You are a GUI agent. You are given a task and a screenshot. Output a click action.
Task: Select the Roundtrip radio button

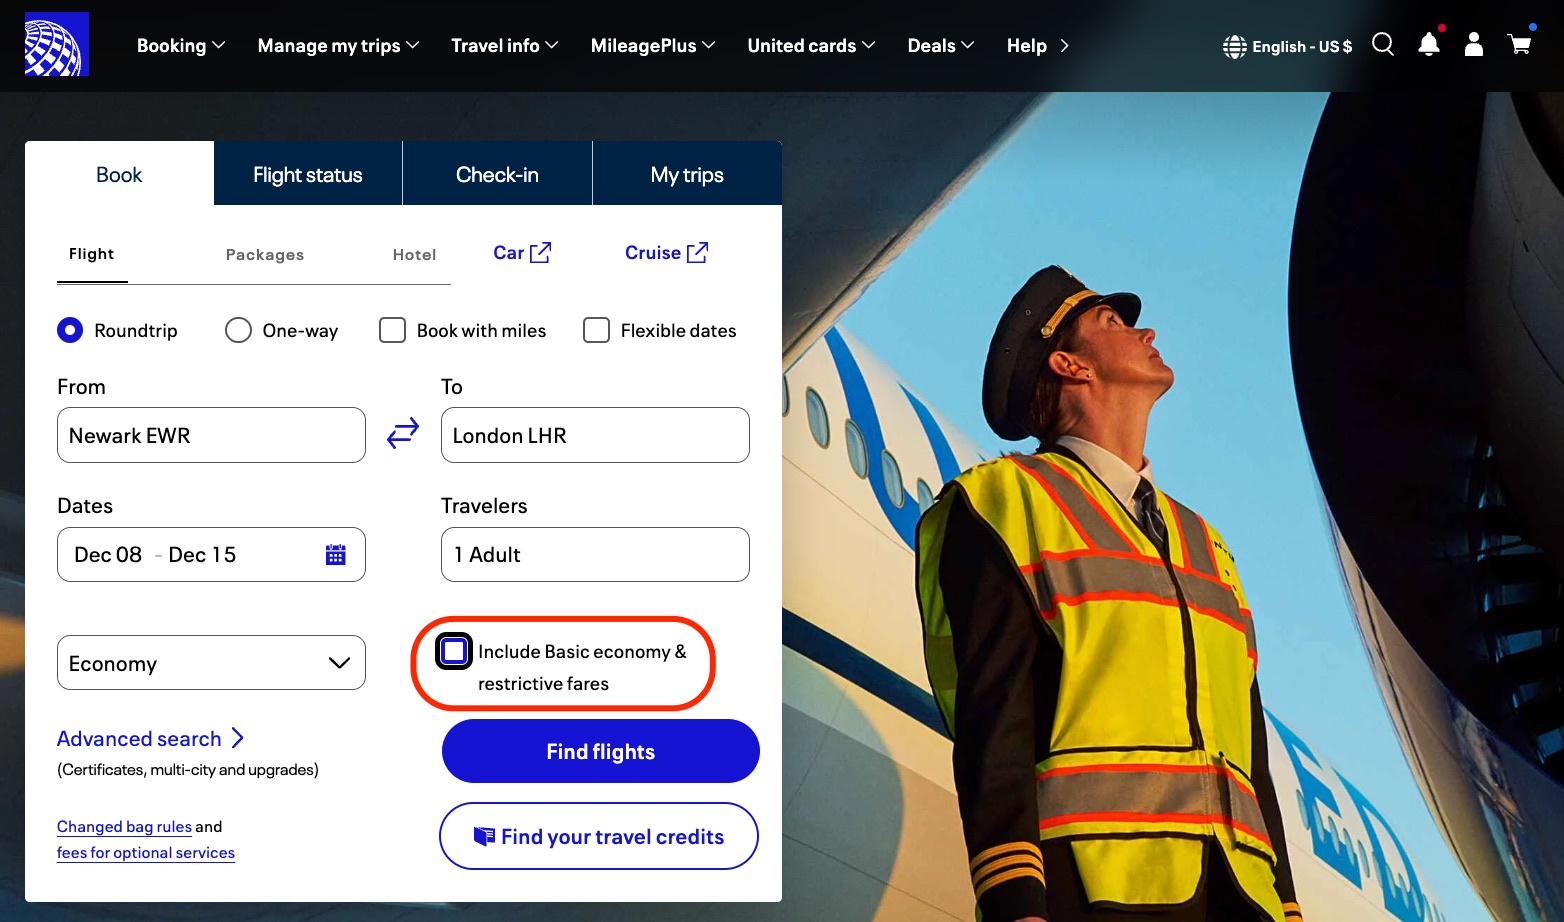[x=70, y=330]
